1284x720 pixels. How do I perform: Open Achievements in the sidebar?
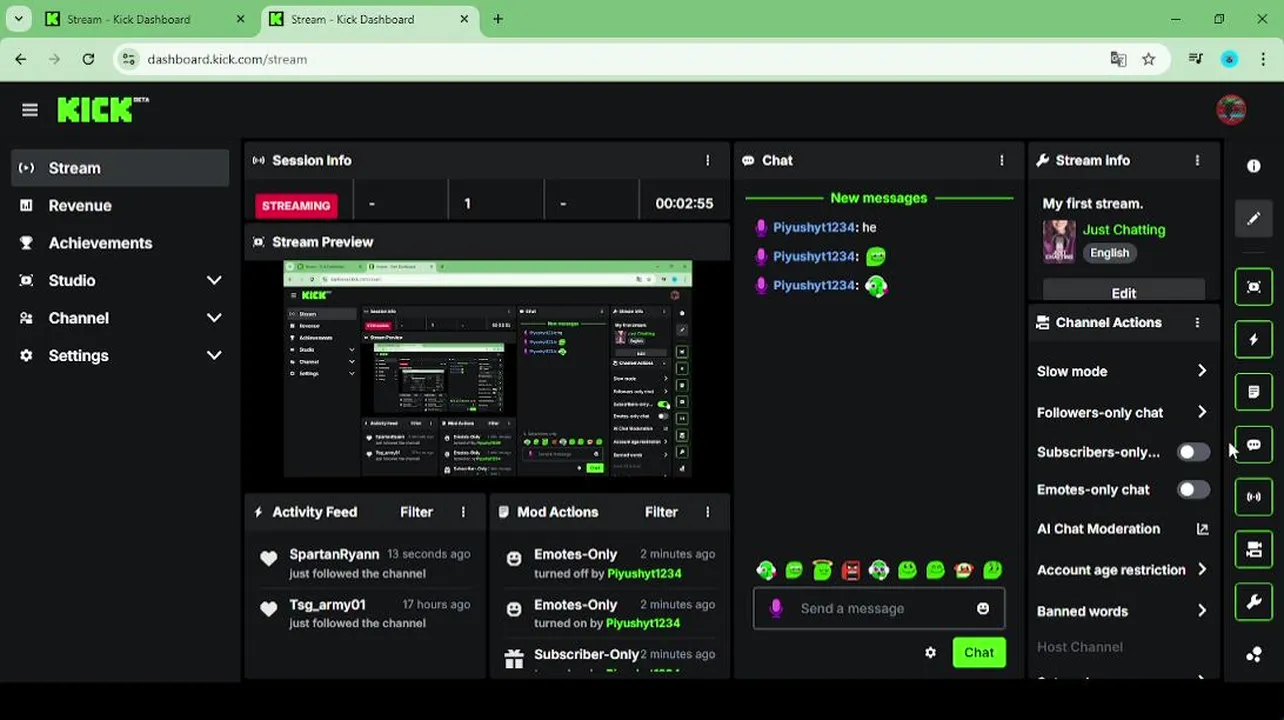(x=120, y=243)
